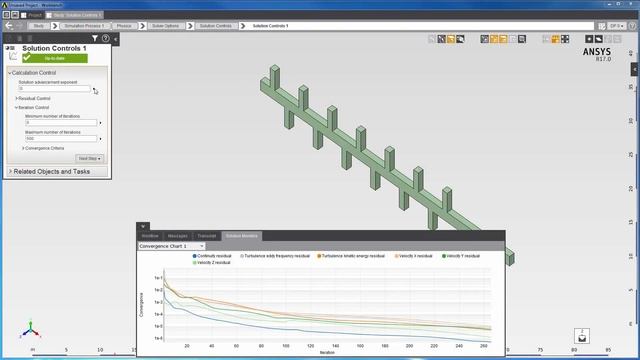This screenshot has width=640, height=360.
Task: Click the dark shaded-shape icon above the ANSYS logo
Action: pyautogui.click(x=598, y=39)
